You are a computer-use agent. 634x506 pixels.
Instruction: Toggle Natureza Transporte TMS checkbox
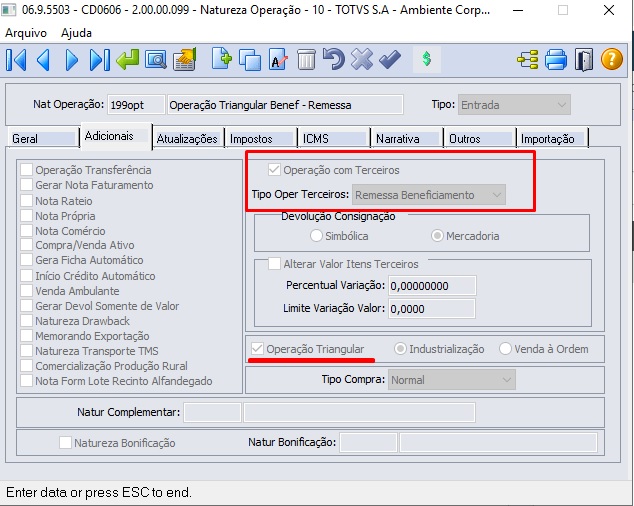point(27,350)
